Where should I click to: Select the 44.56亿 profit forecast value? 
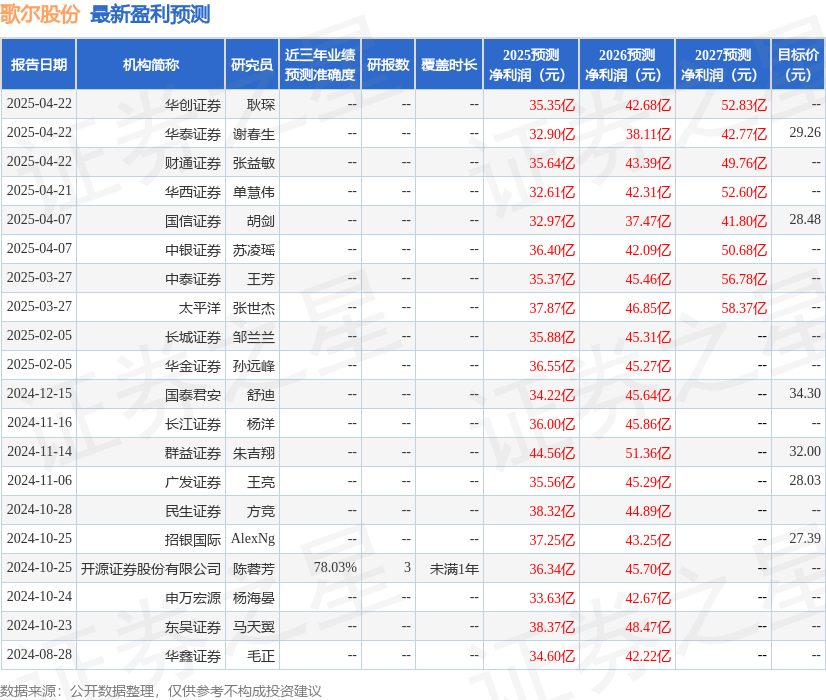point(552,452)
